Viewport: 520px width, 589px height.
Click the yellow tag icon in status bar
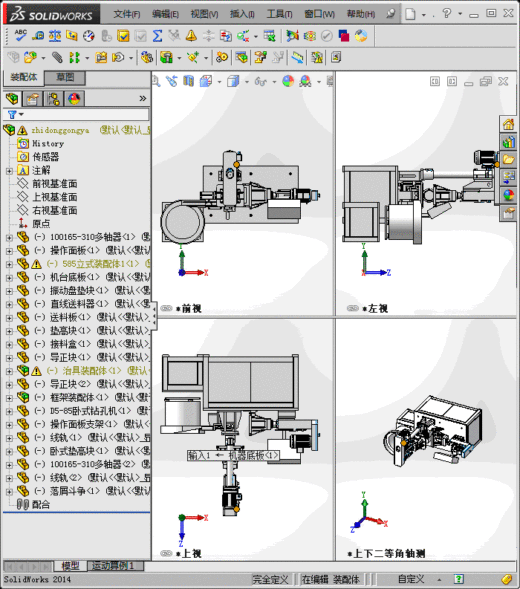tap(506, 579)
